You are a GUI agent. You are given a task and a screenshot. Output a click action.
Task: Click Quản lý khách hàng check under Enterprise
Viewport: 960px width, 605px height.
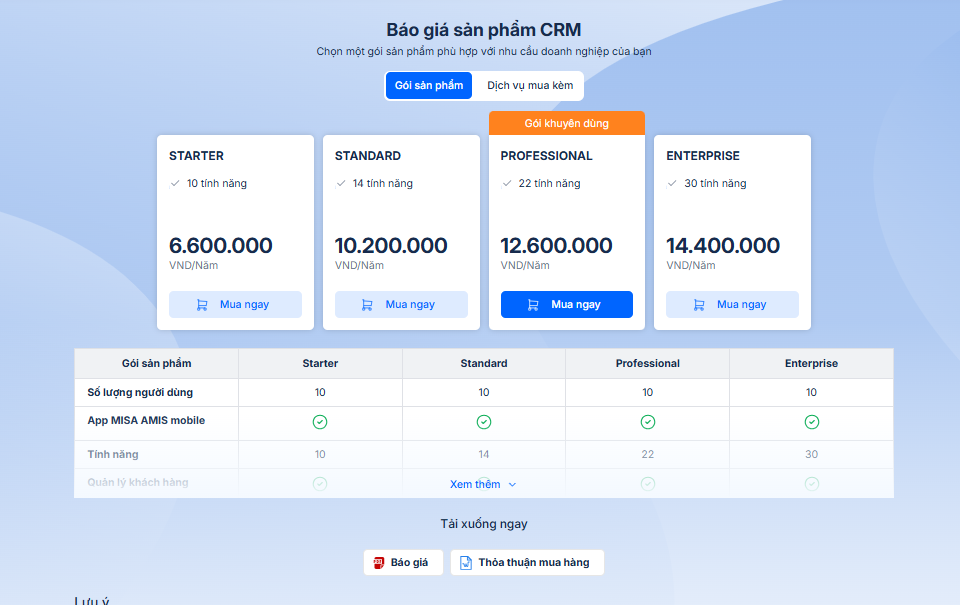coord(812,484)
